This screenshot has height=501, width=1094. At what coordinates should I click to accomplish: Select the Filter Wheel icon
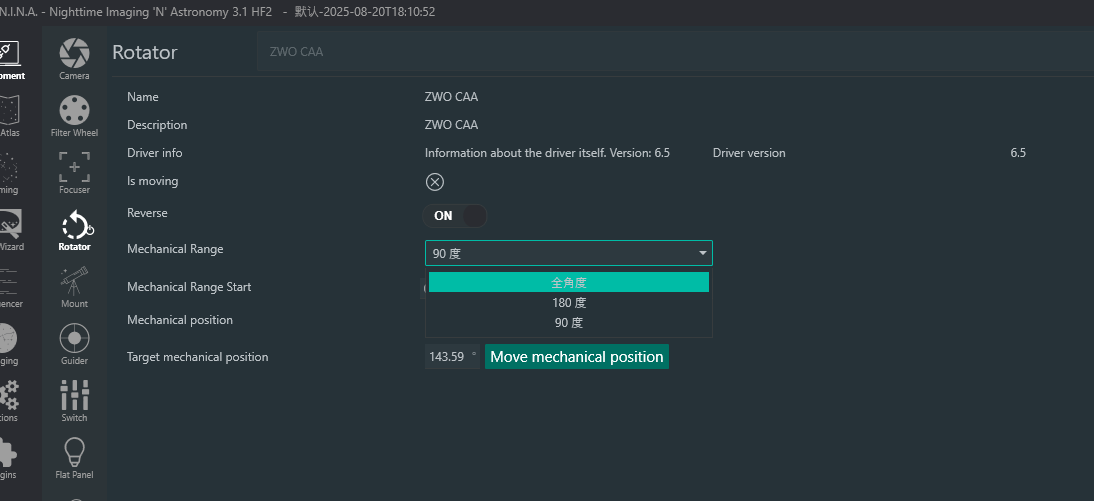tap(74, 116)
